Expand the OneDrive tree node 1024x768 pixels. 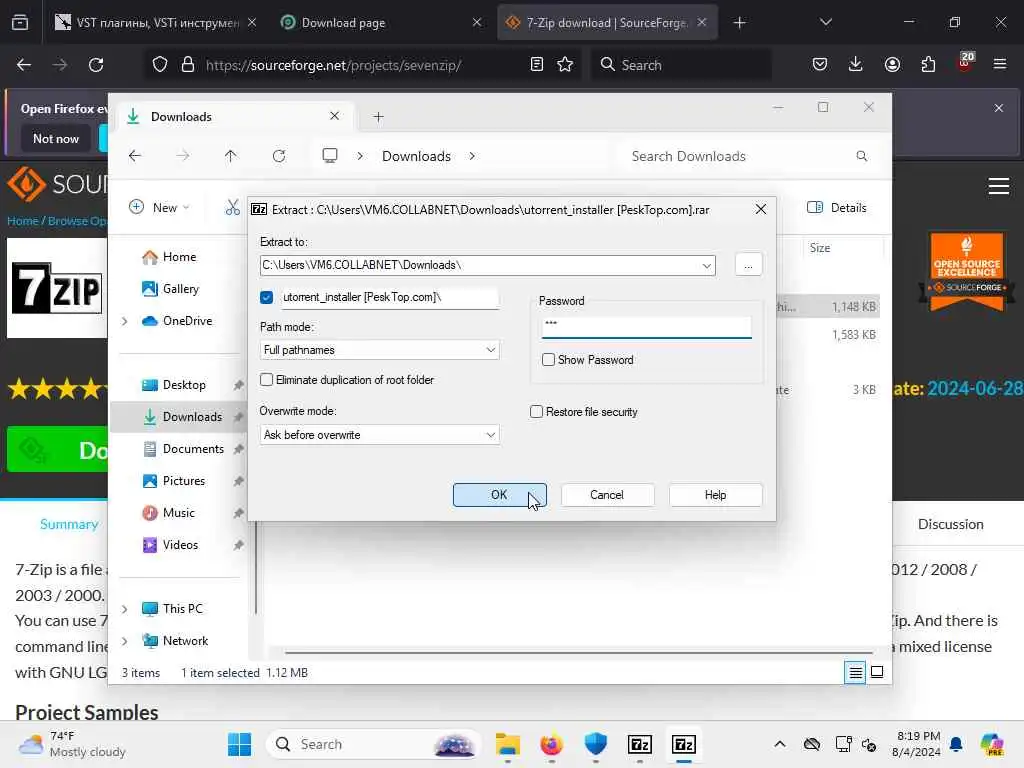coord(125,321)
